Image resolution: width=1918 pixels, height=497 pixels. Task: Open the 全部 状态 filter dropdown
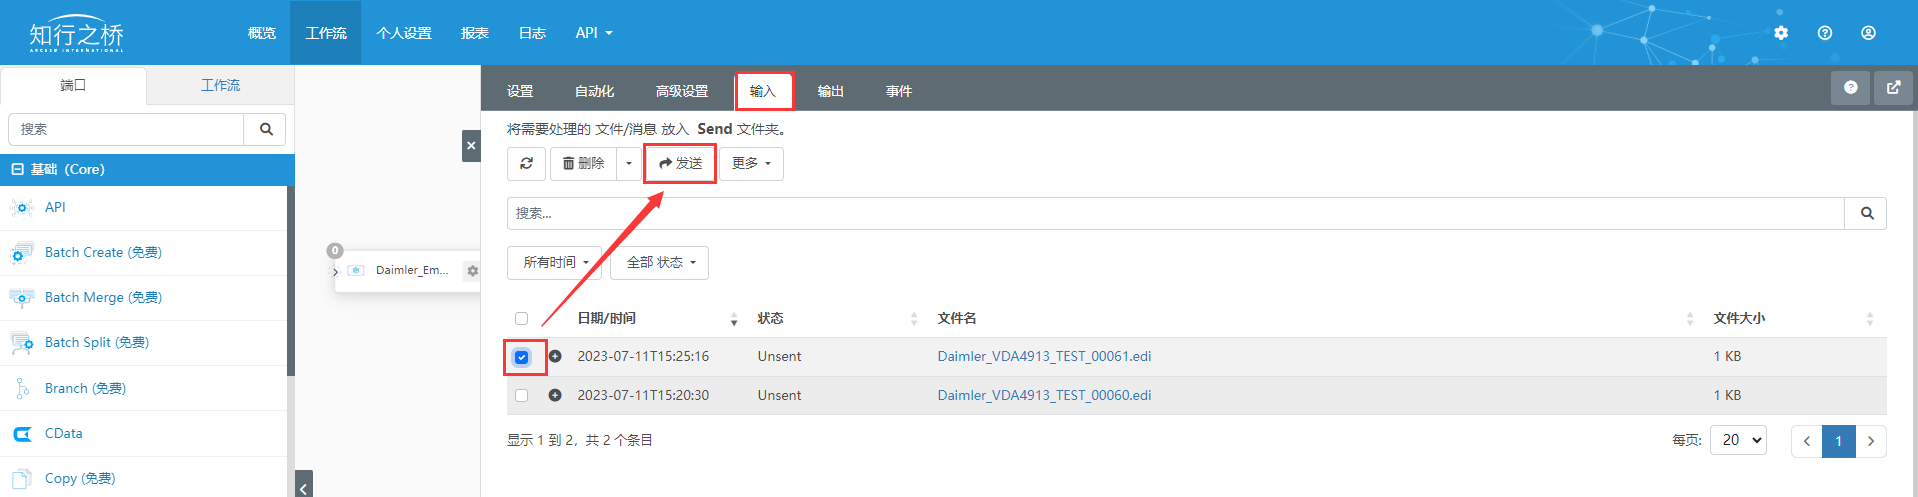point(660,263)
